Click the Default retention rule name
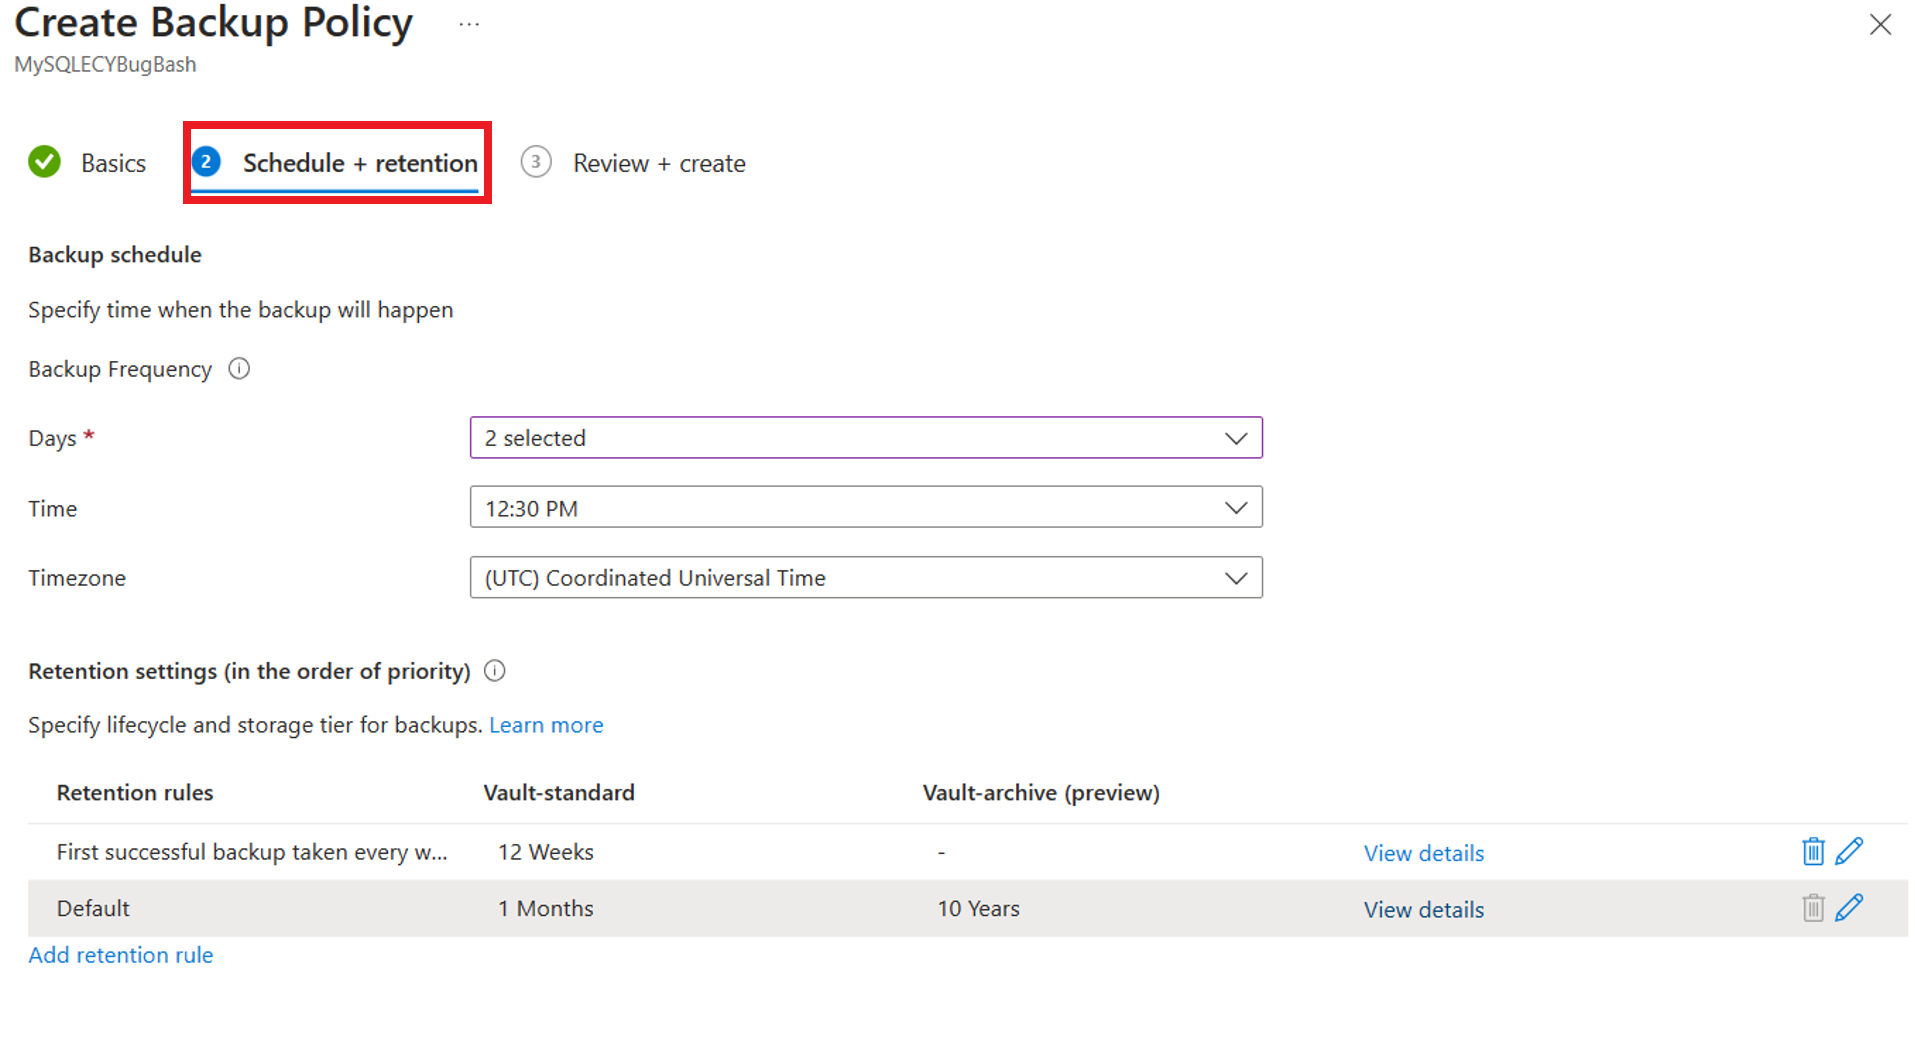1915x1050 pixels. [x=93, y=908]
